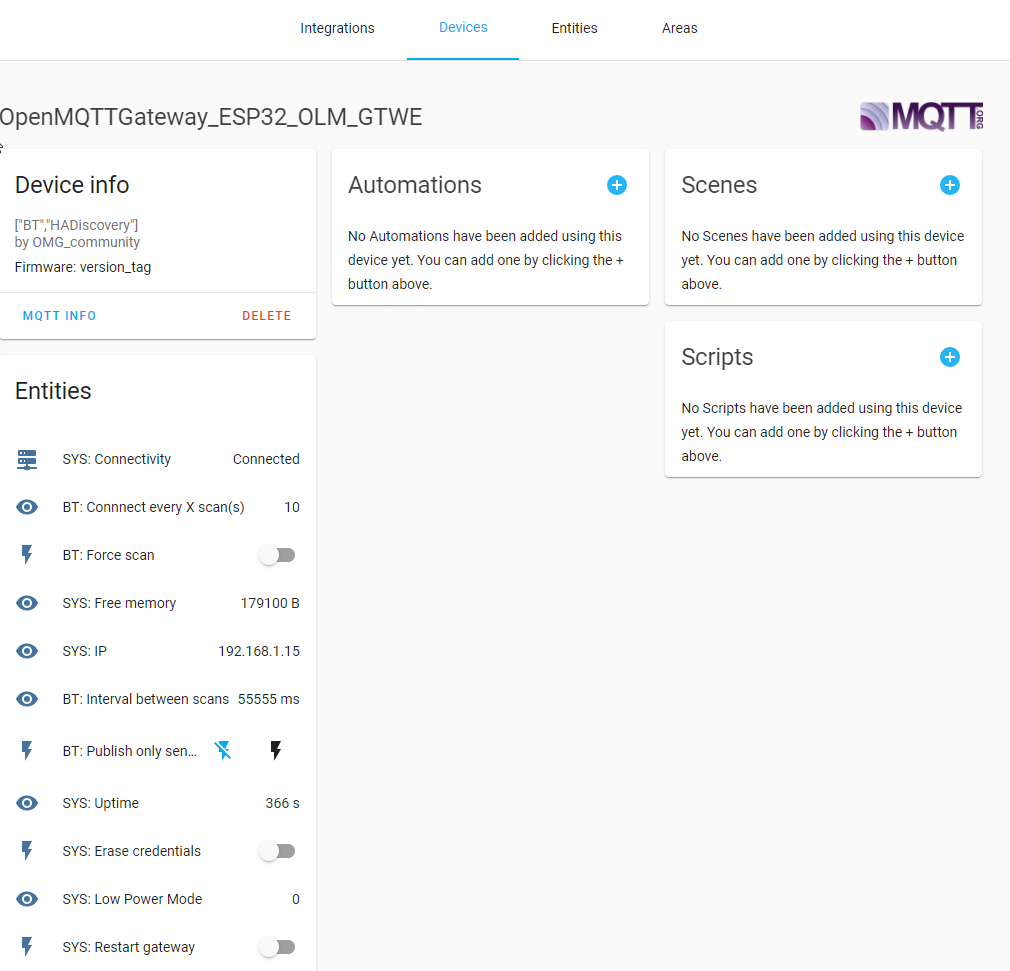Viewport: 1010px width, 971px height.
Task: Turn on the SYS: Restart gateway toggle
Action: (277, 947)
